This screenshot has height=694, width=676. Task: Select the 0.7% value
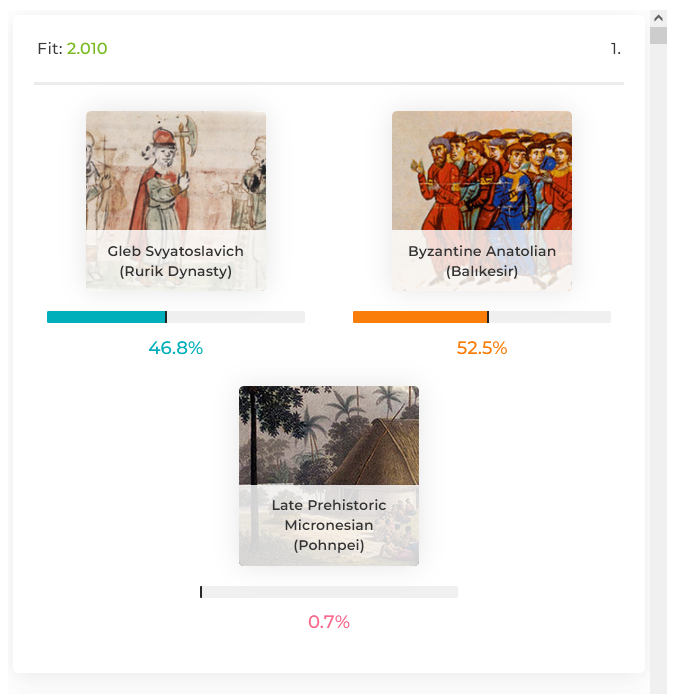coord(329,622)
